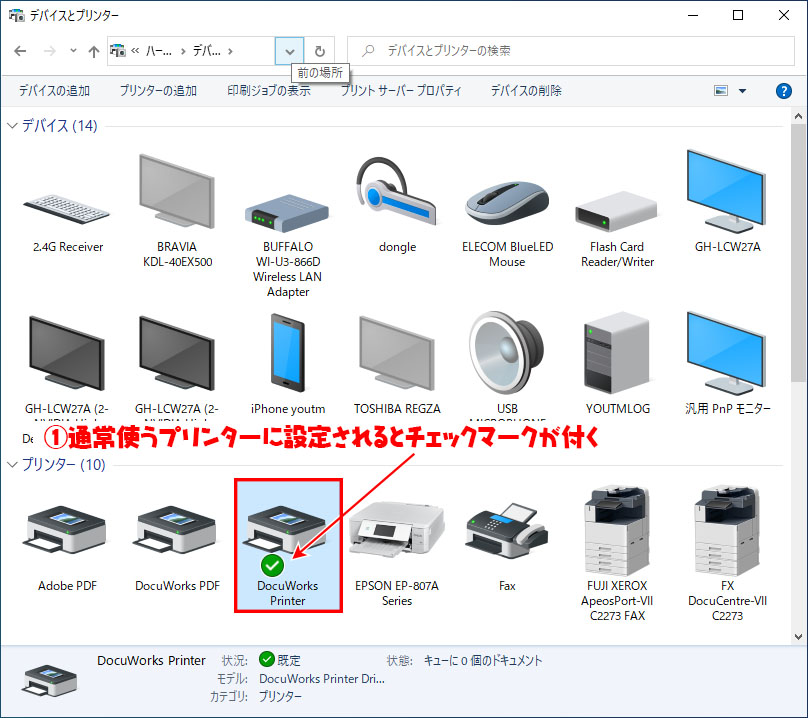The height and width of the screenshot is (718, 808).
Task: Go back with the back arrow
Action: coord(21,51)
